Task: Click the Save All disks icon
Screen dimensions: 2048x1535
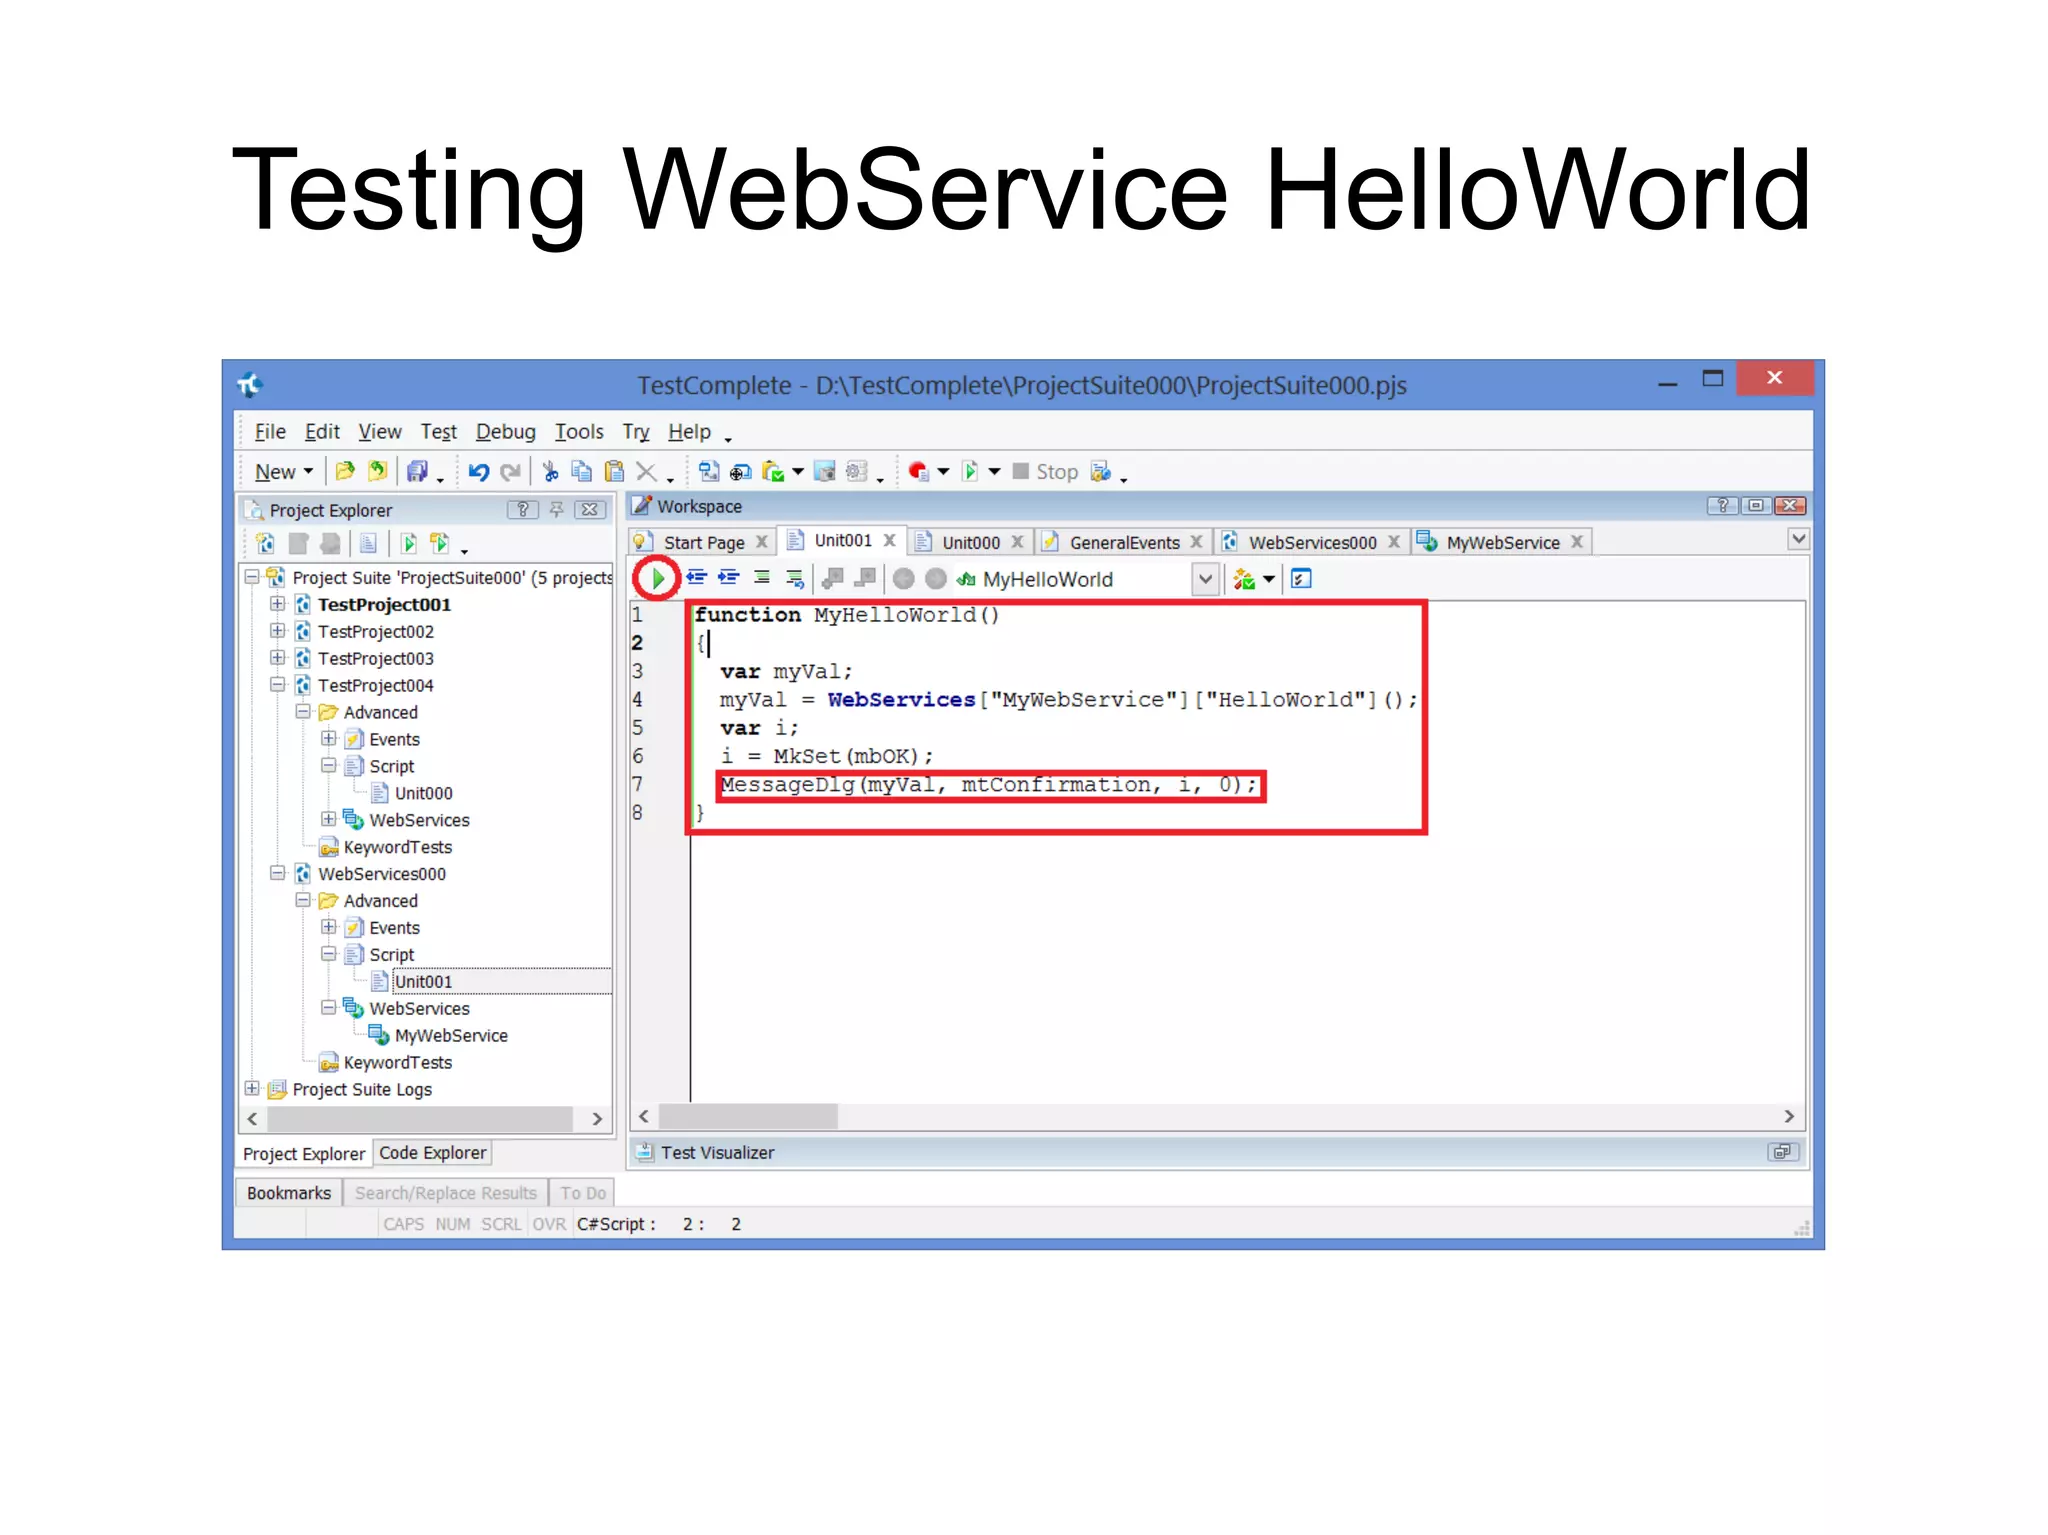Action: coord(417,471)
